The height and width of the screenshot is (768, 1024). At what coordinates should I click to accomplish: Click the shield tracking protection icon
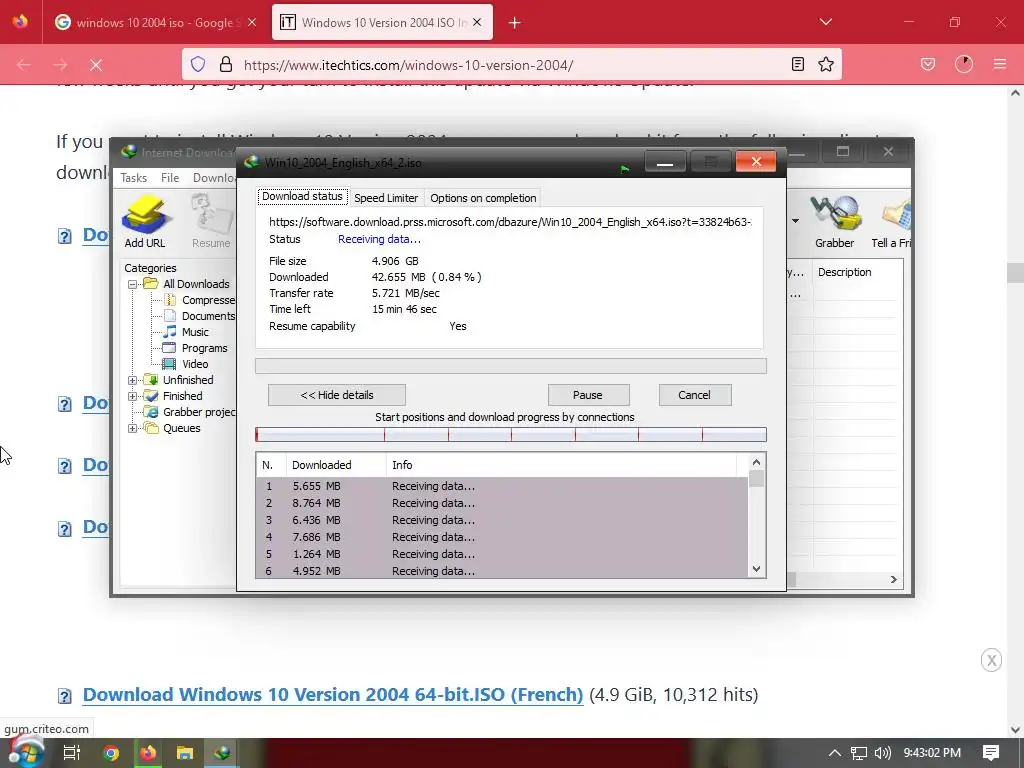coord(198,64)
